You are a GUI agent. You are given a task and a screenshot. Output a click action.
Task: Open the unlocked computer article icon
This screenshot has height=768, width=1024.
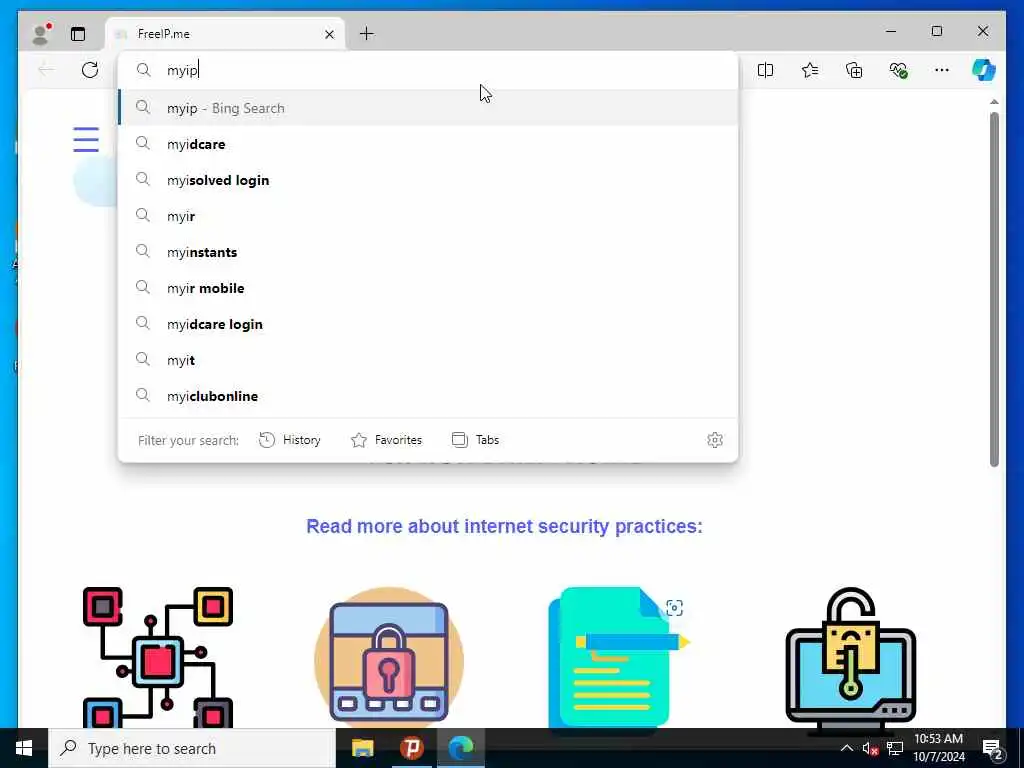pos(850,657)
